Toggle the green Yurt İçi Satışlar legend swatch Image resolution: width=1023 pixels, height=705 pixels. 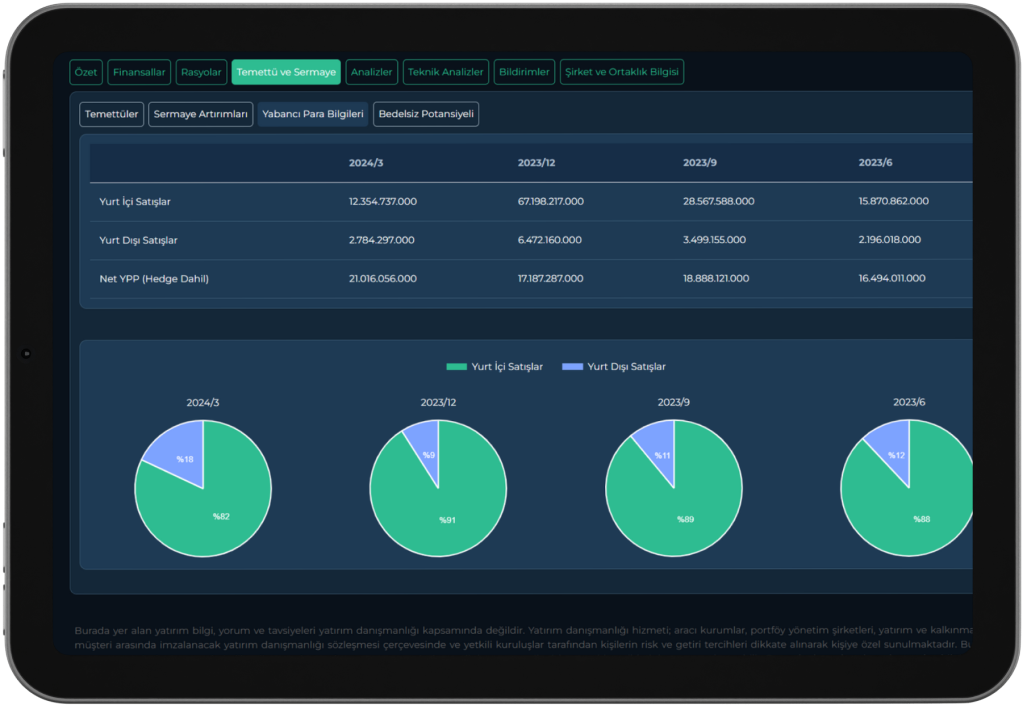coord(456,367)
